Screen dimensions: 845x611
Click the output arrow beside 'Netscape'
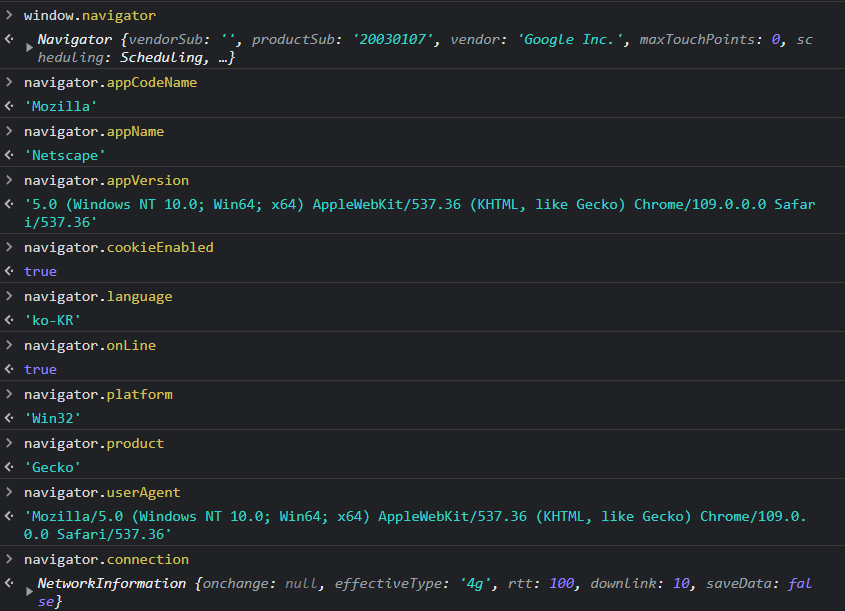(9, 155)
